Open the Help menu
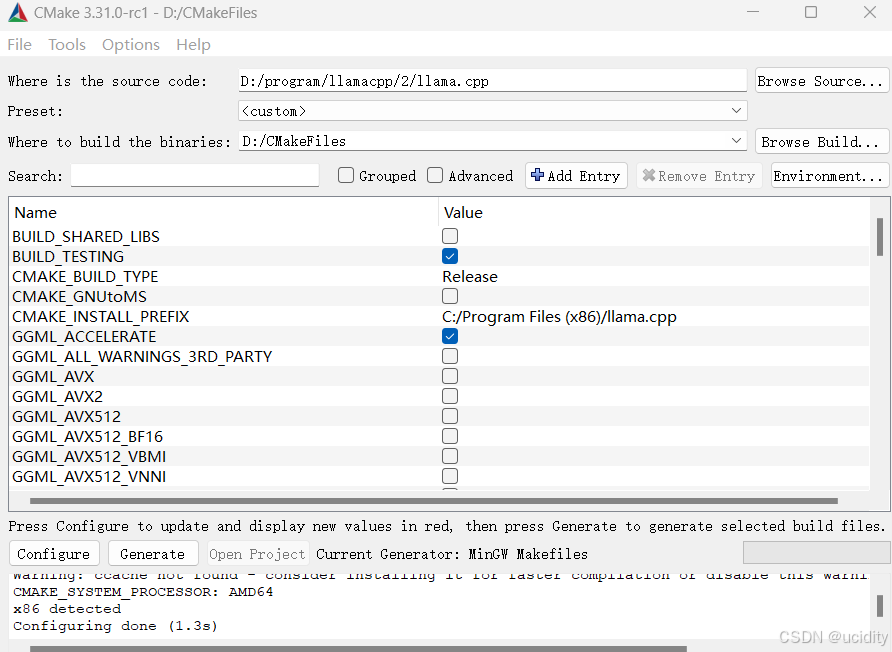892x652 pixels. pyautogui.click(x=193, y=44)
